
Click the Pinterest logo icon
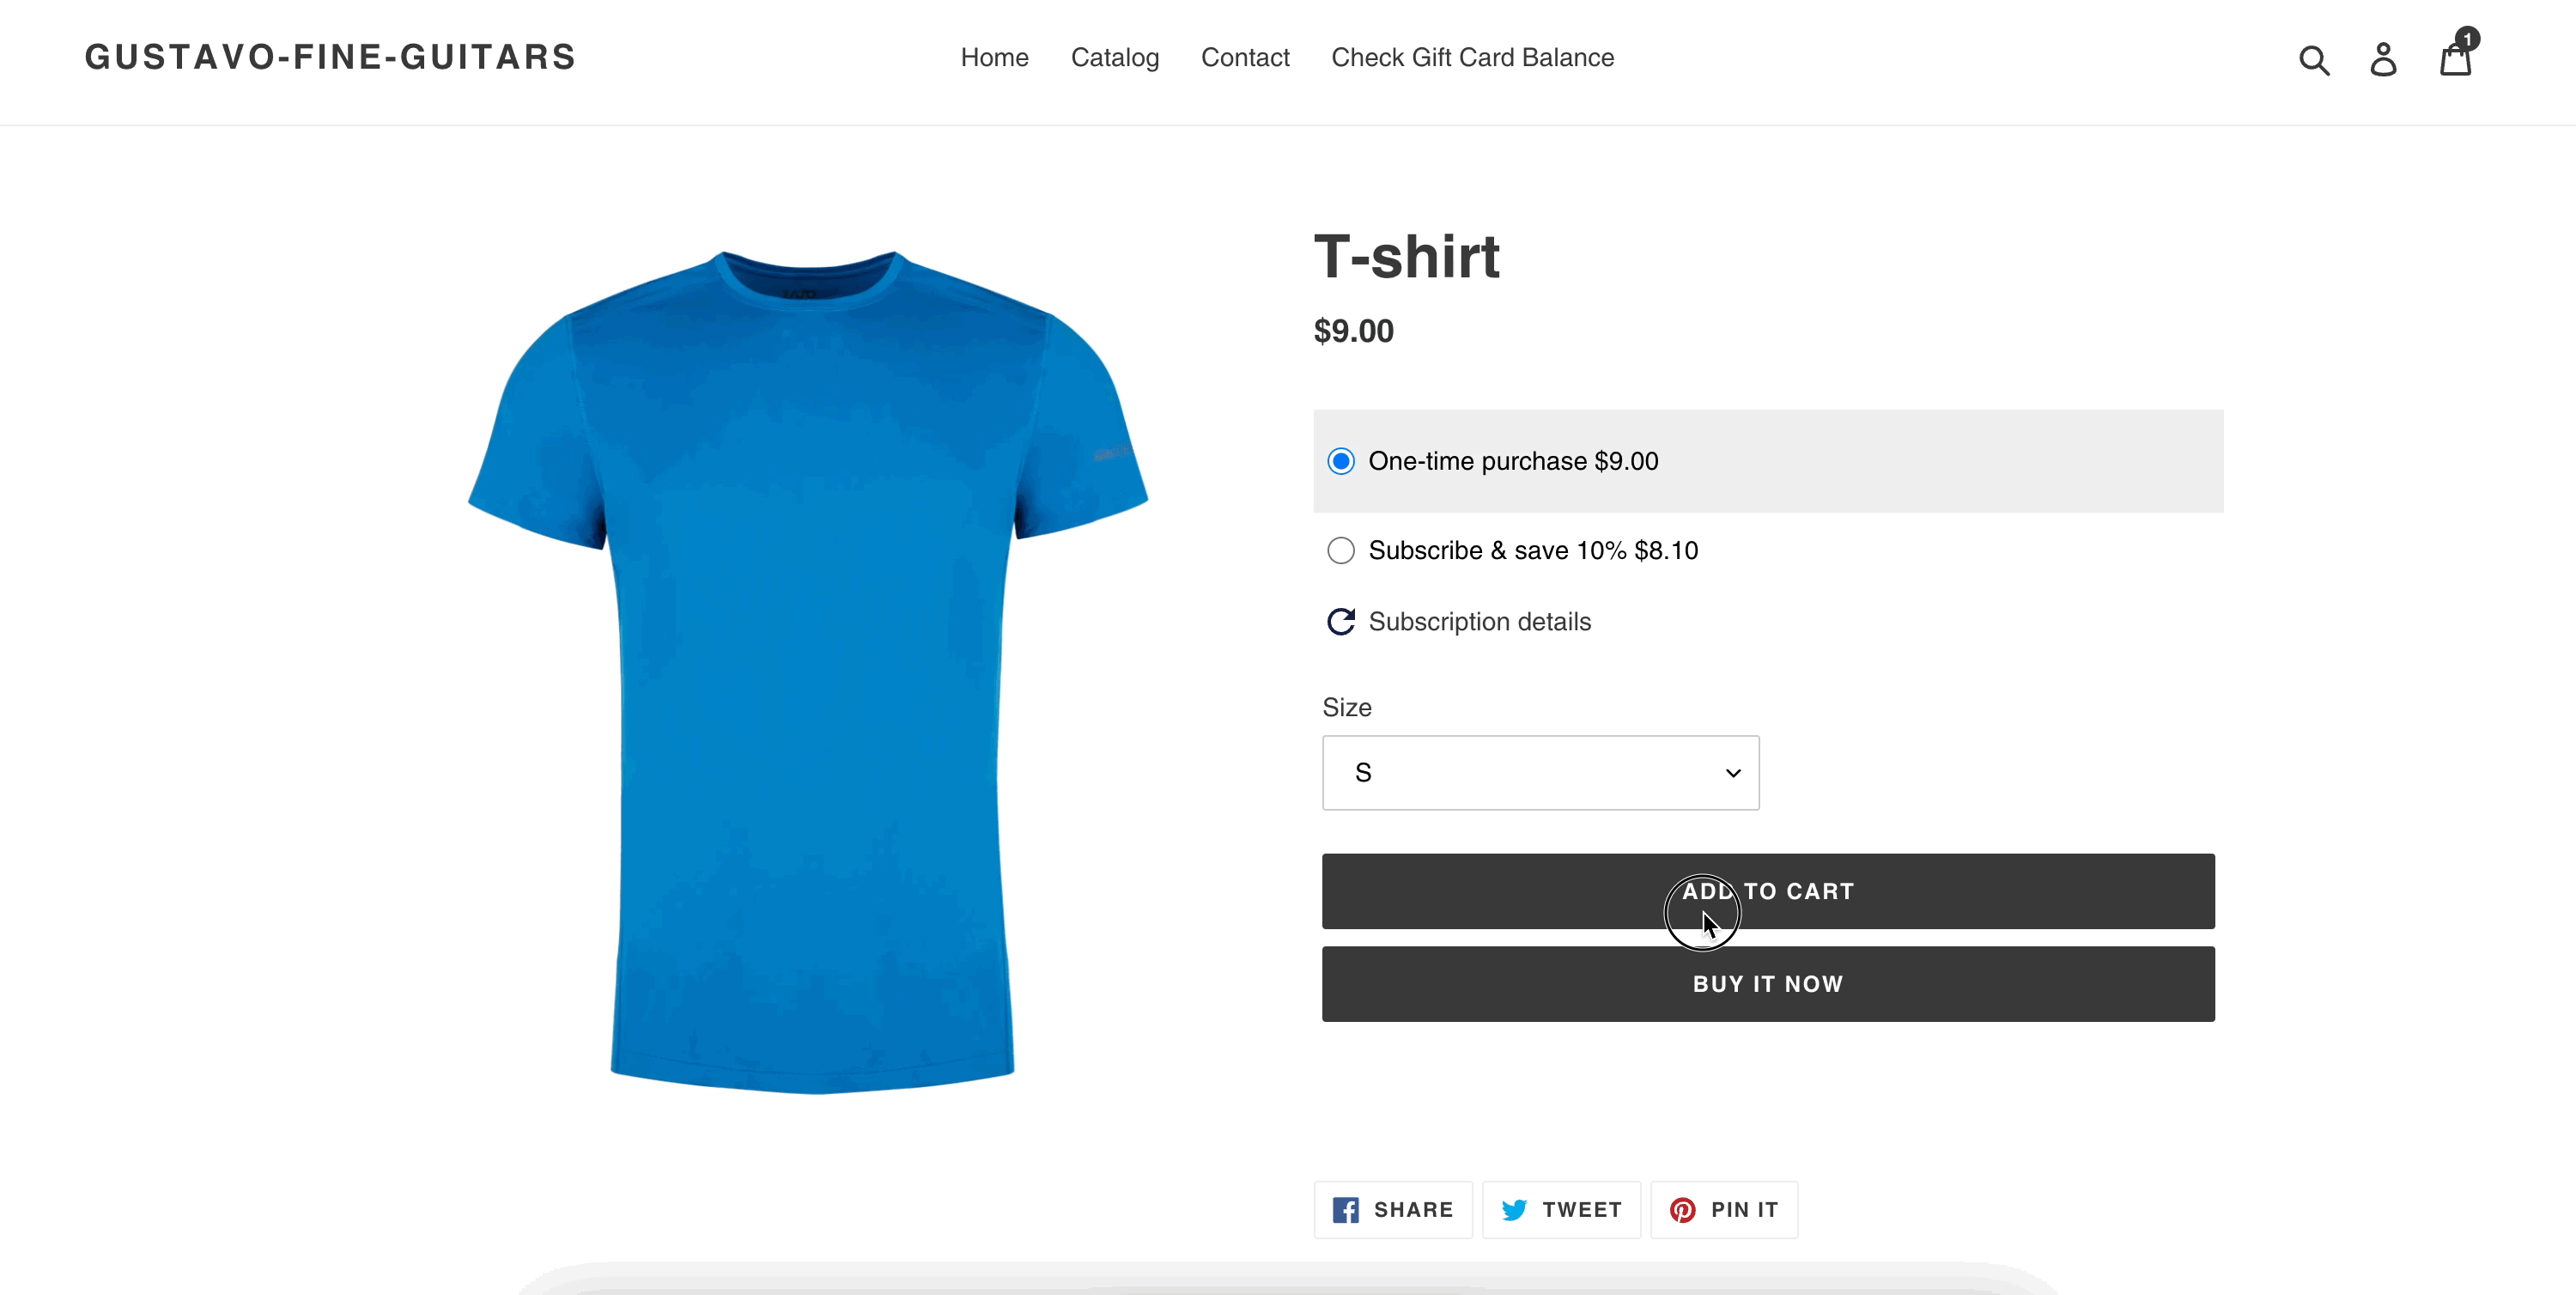(1682, 1210)
